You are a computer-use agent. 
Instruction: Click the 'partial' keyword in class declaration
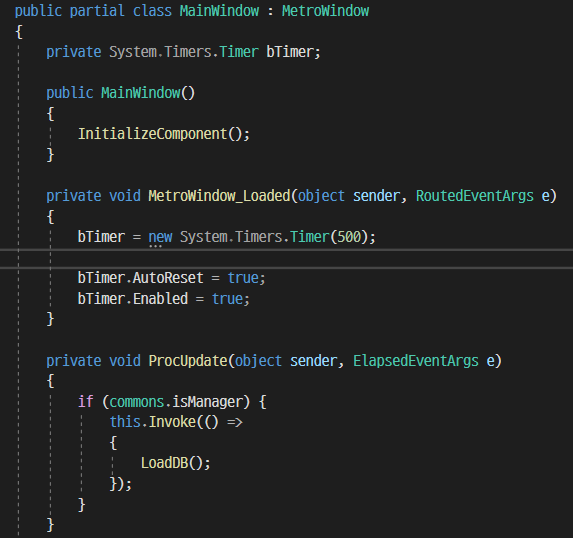(x=97, y=11)
